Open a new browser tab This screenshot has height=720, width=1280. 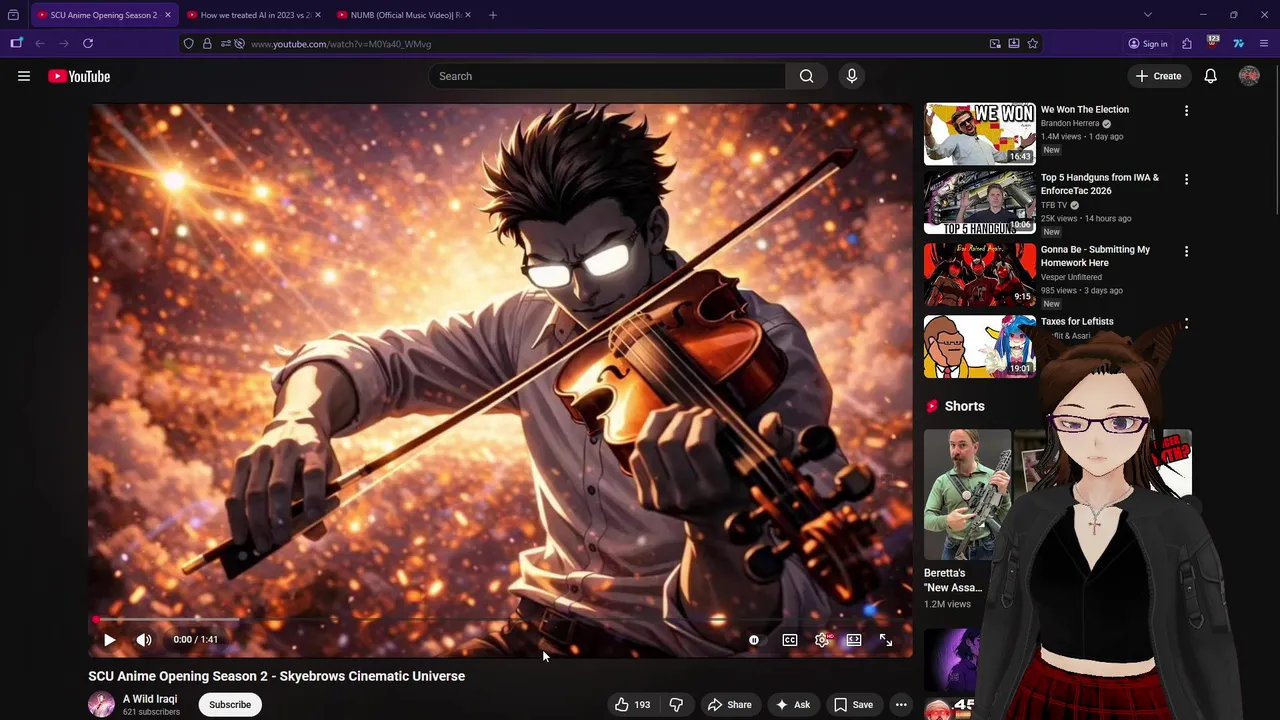pos(493,15)
